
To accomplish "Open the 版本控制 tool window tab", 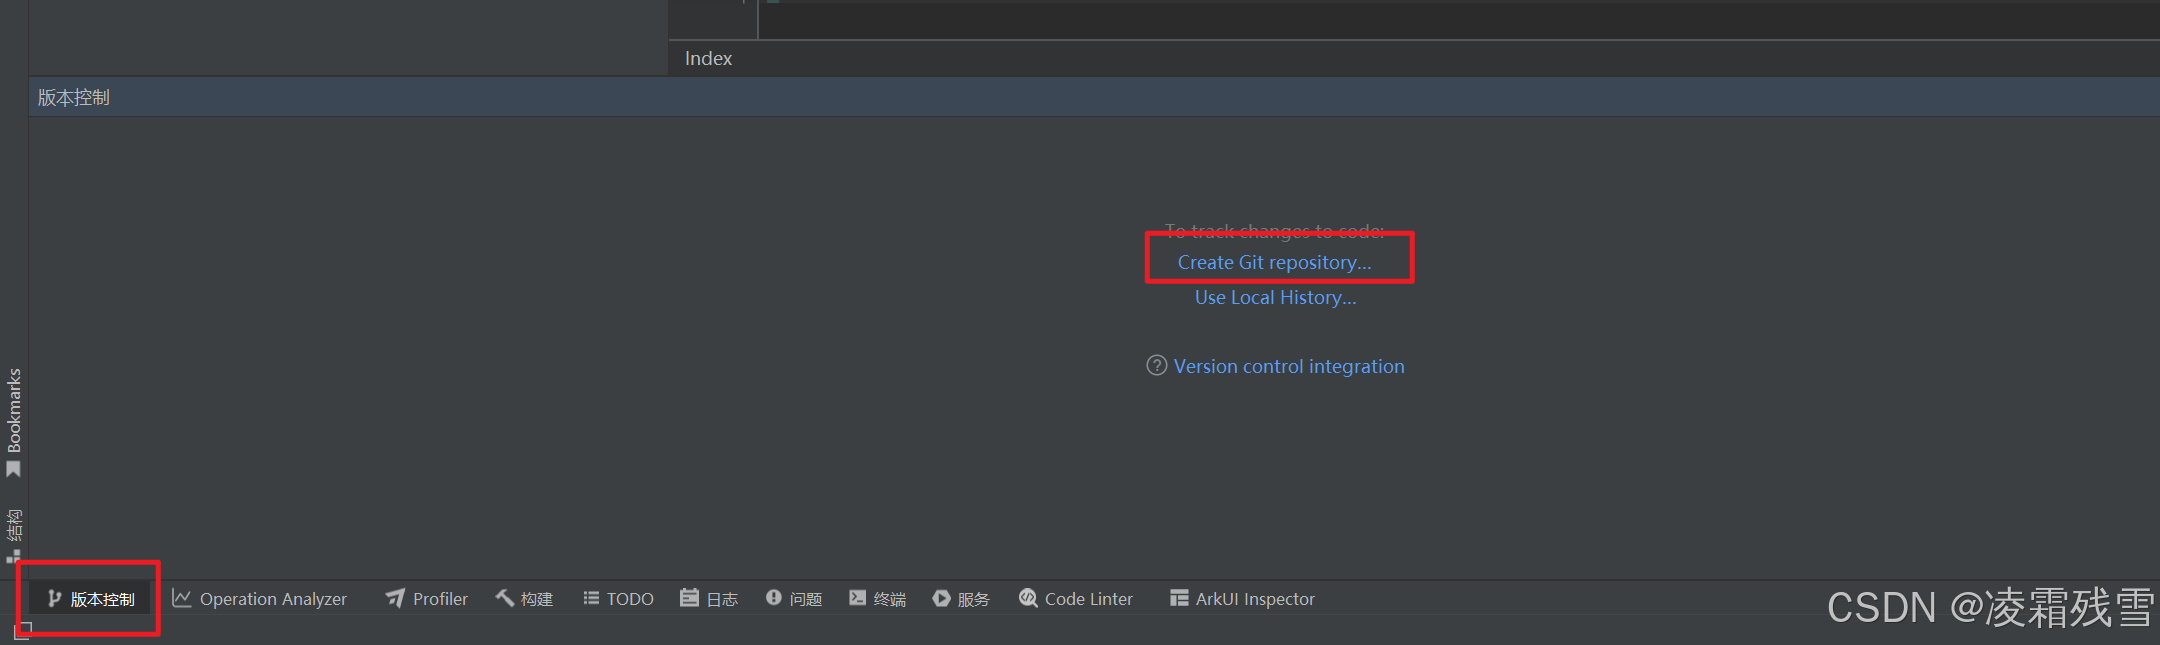I will click(x=90, y=599).
